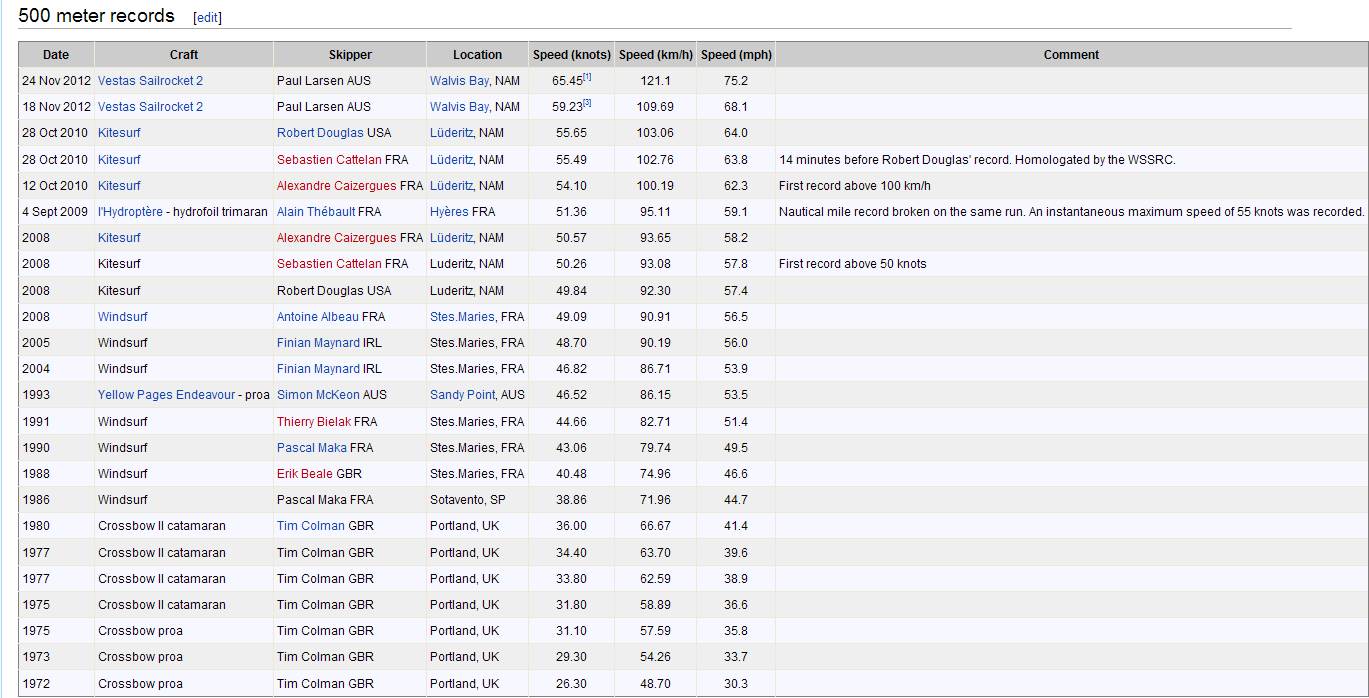Open Walvis Bay link in 18 Nov 2012 row

[459, 107]
